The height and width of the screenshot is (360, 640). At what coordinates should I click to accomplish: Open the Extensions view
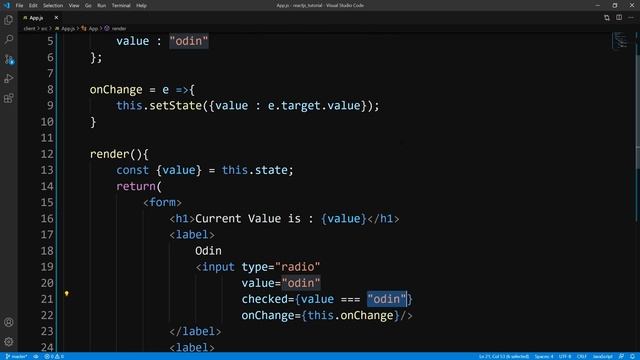tap(9, 98)
